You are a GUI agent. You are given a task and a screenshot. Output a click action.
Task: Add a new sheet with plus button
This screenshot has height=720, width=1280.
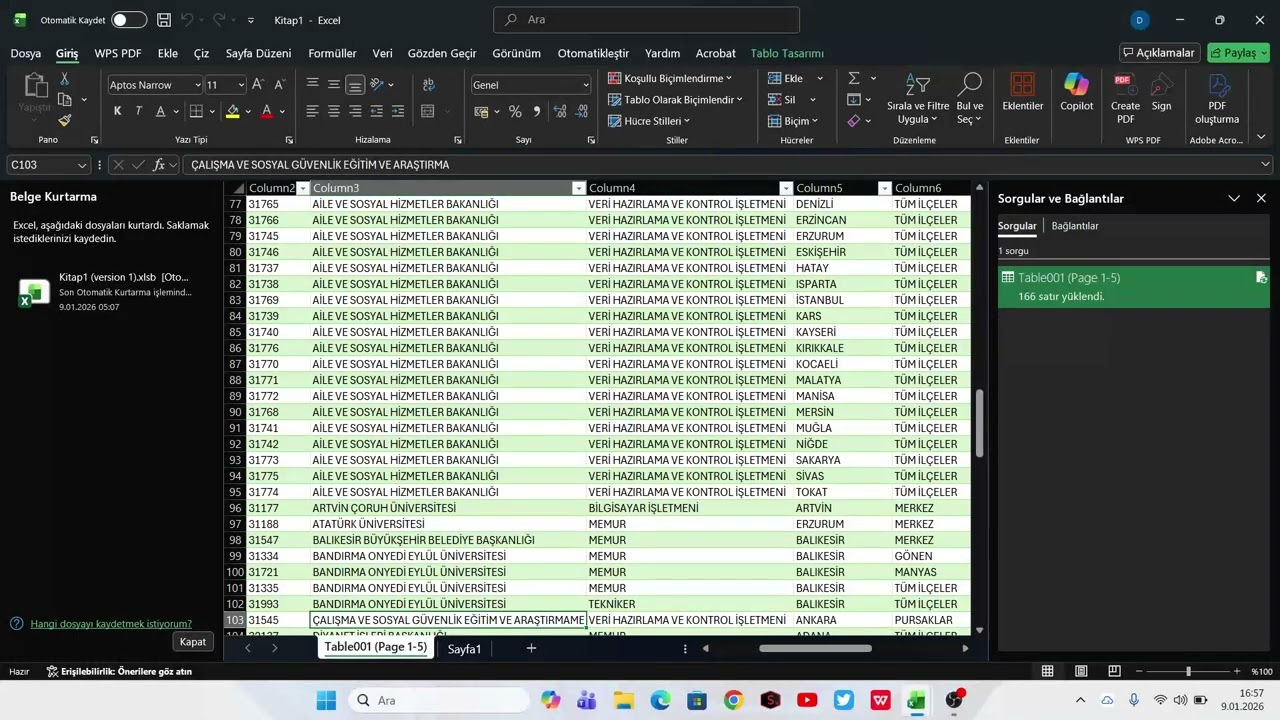click(x=531, y=648)
